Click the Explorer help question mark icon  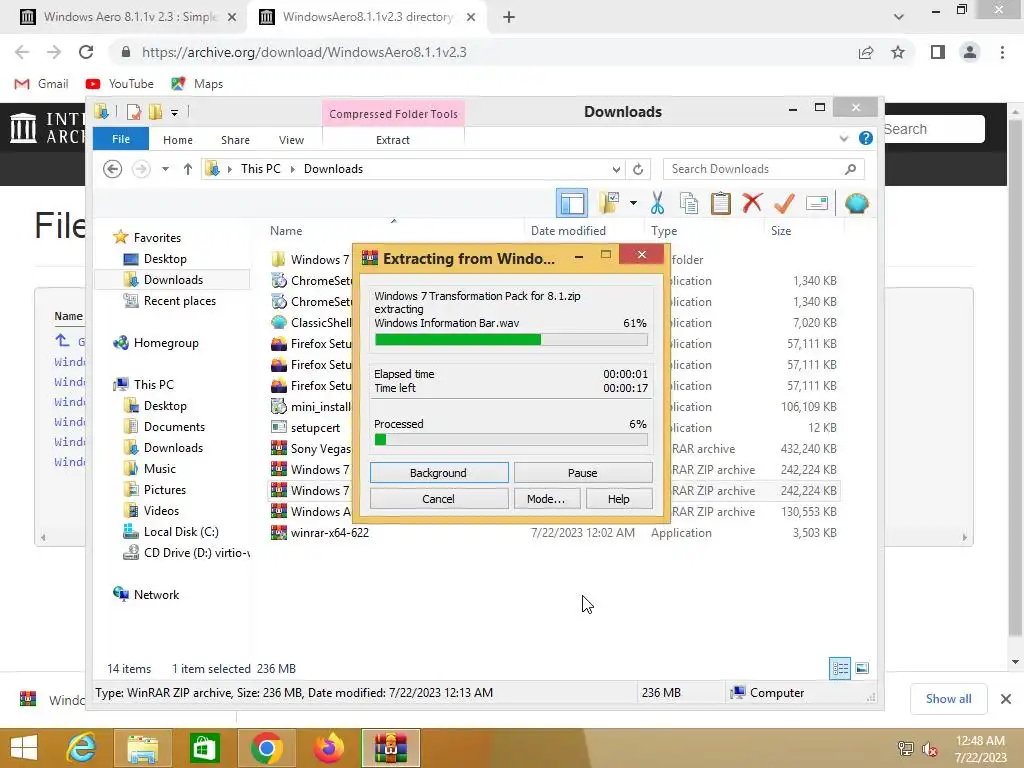[x=865, y=138]
